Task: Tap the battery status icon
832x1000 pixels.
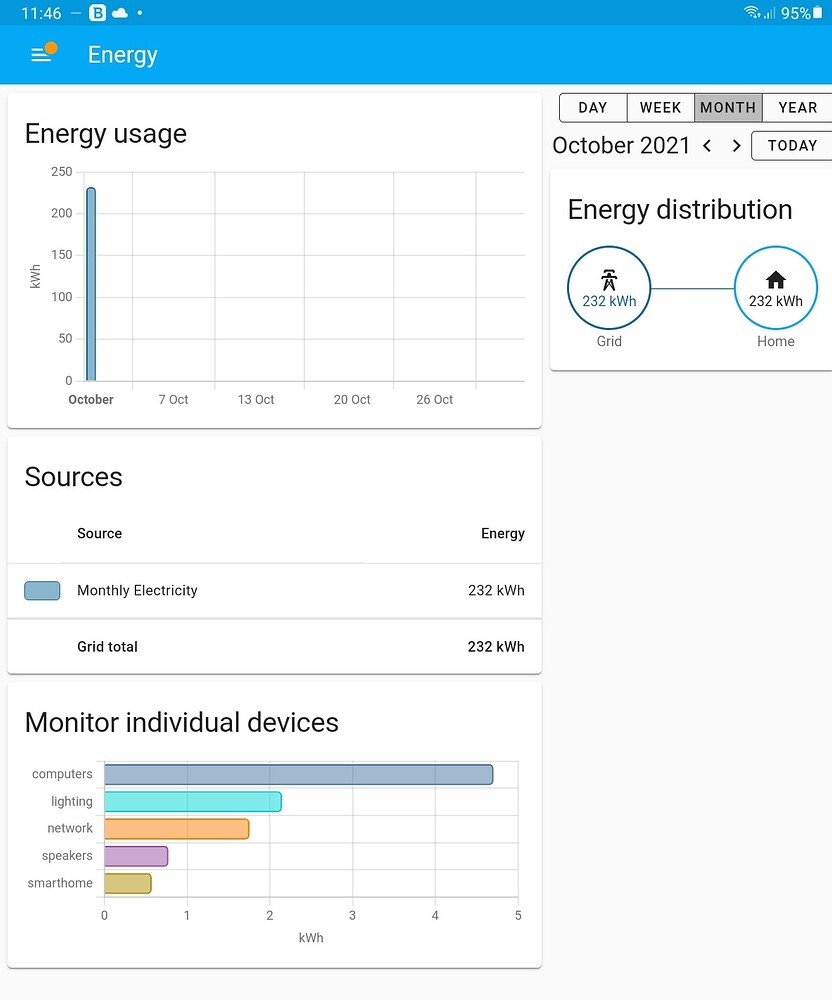Action: 817,12
